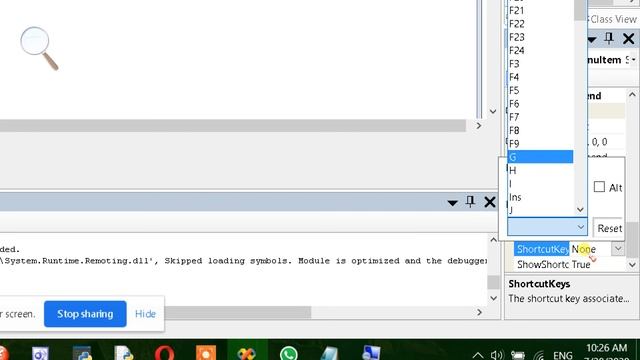Open ShortcutKeys value dropdown arrow
The height and width of the screenshot is (360, 640).
(x=618, y=249)
